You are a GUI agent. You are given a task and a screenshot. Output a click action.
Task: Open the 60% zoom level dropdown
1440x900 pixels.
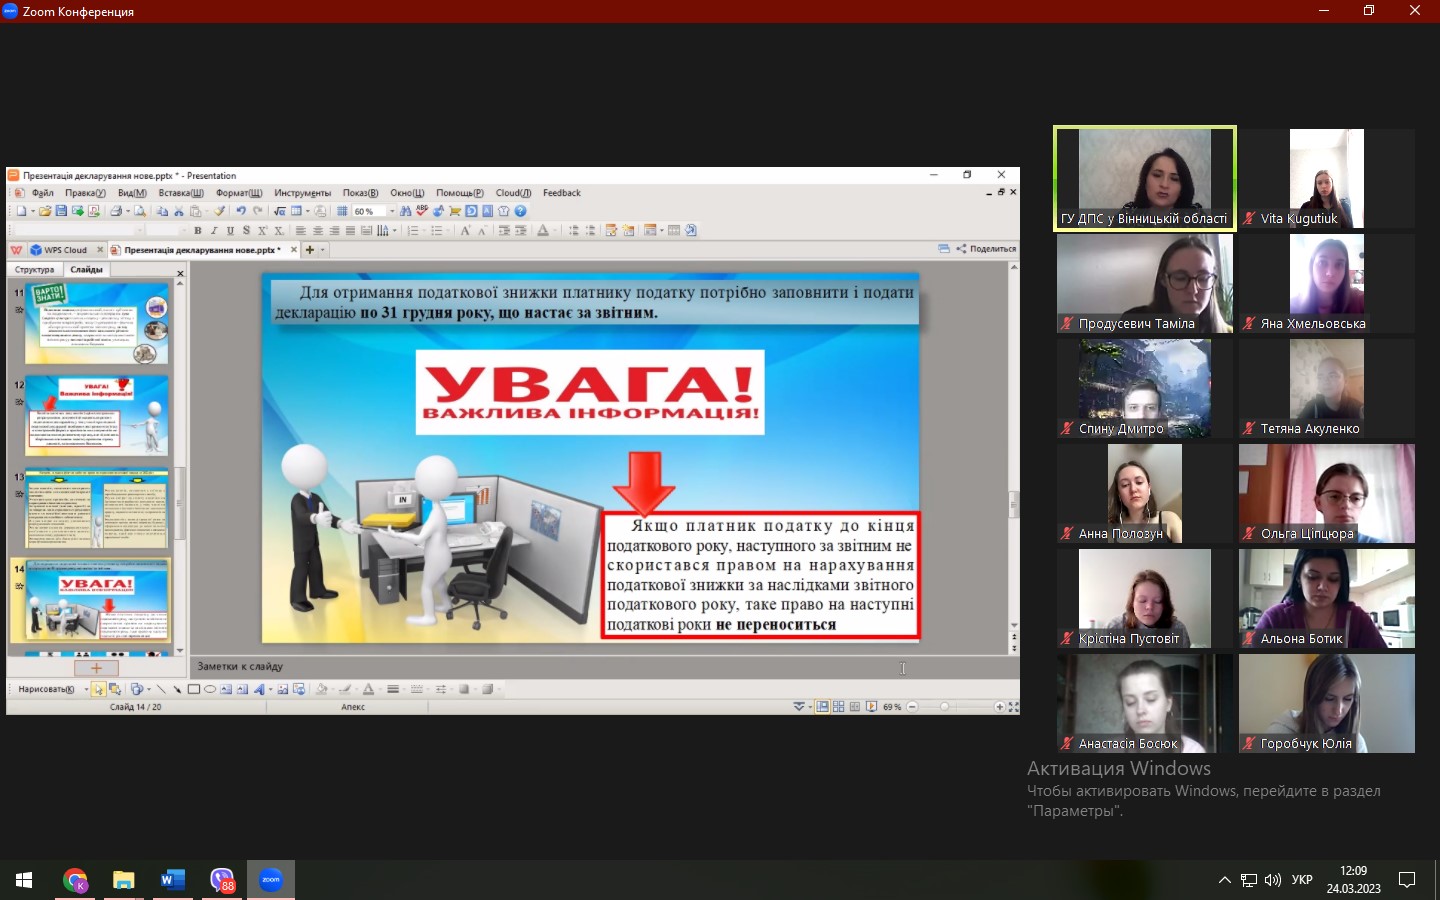(x=392, y=211)
